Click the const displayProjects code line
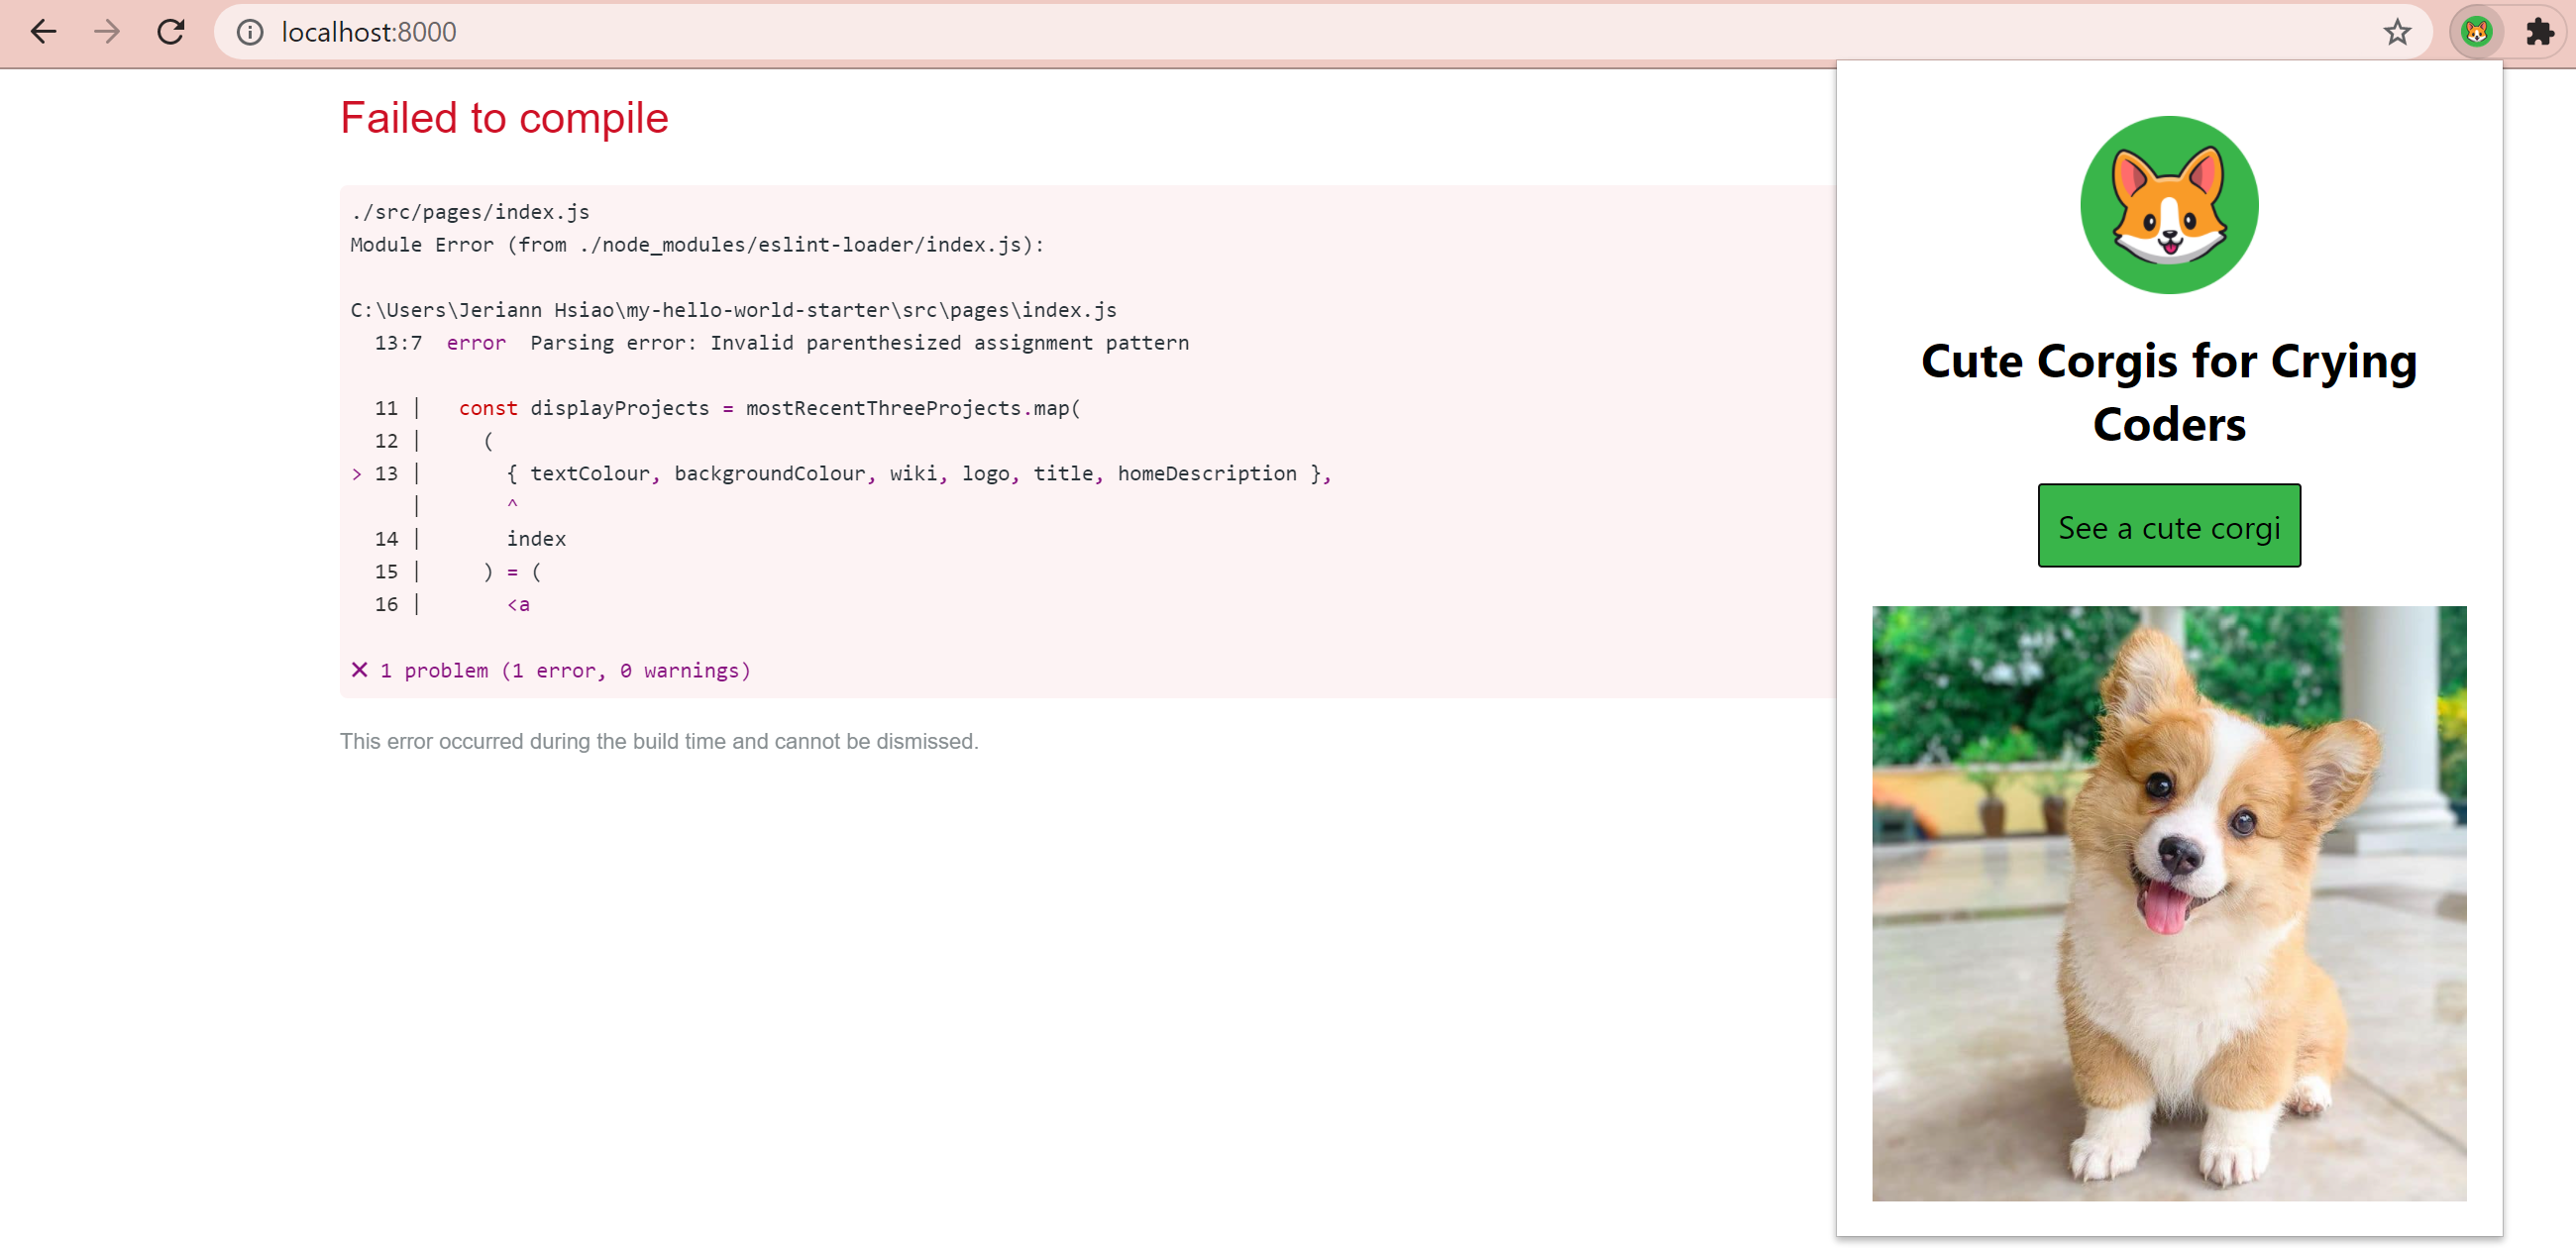This screenshot has width=2576, height=1248. coord(768,408)
